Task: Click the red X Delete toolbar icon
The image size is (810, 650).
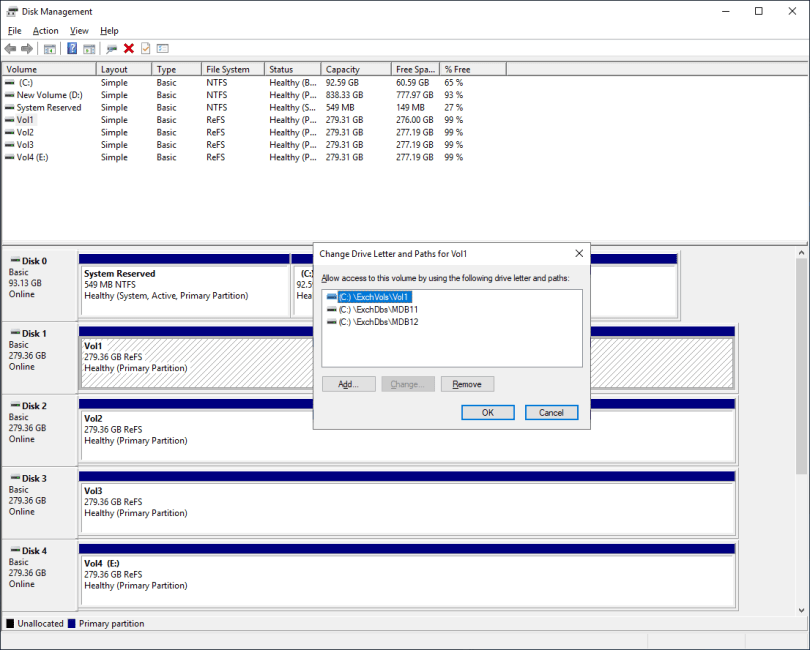Action: click(x=129, y=48)
